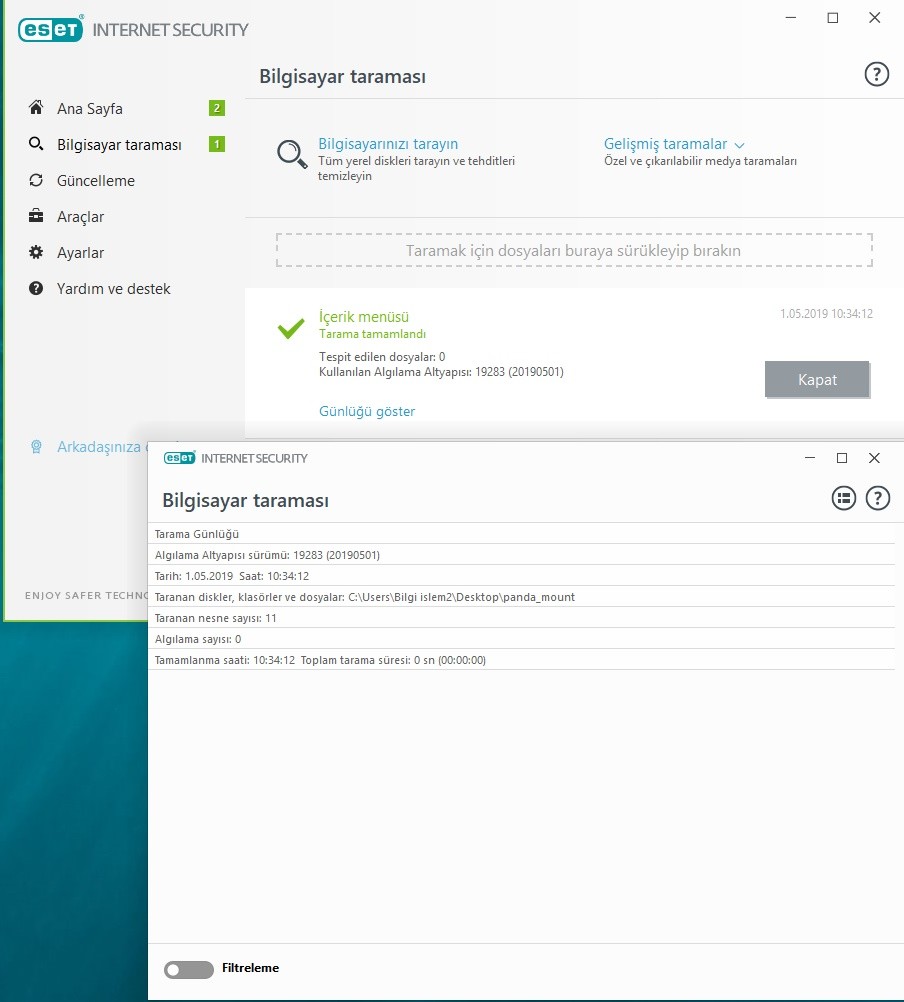Click 'Tüm yerel diskleri tarayın' description text
Viewport: 904px width, 1002px height.
[417, 168]
